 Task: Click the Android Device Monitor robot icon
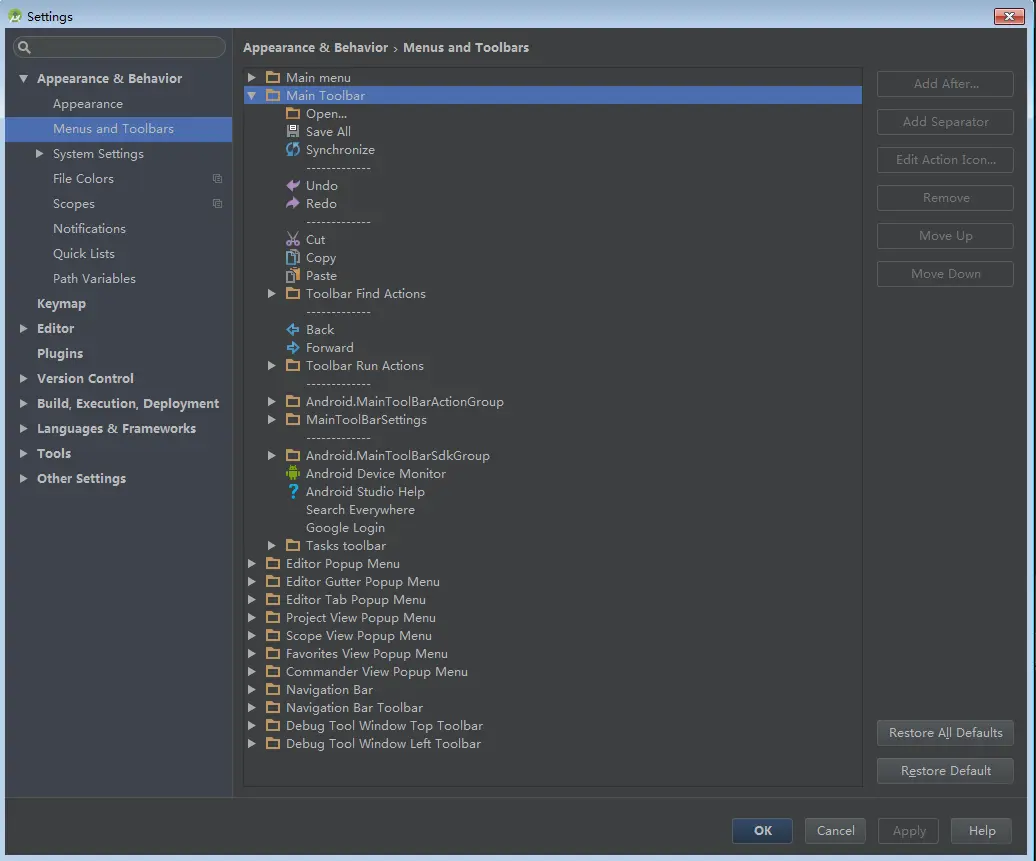[293, 473]
